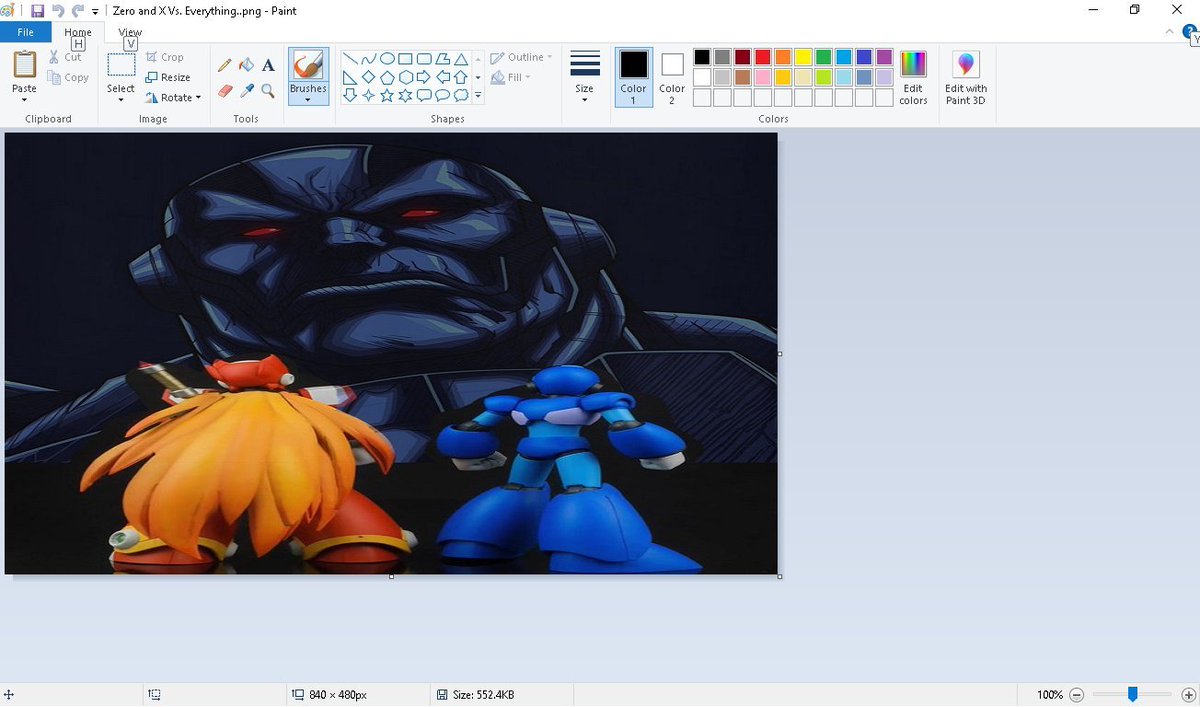The image size is (1200, 707).
Task: Select the Color picker eyedropper tool
Action: pos(246,91)
